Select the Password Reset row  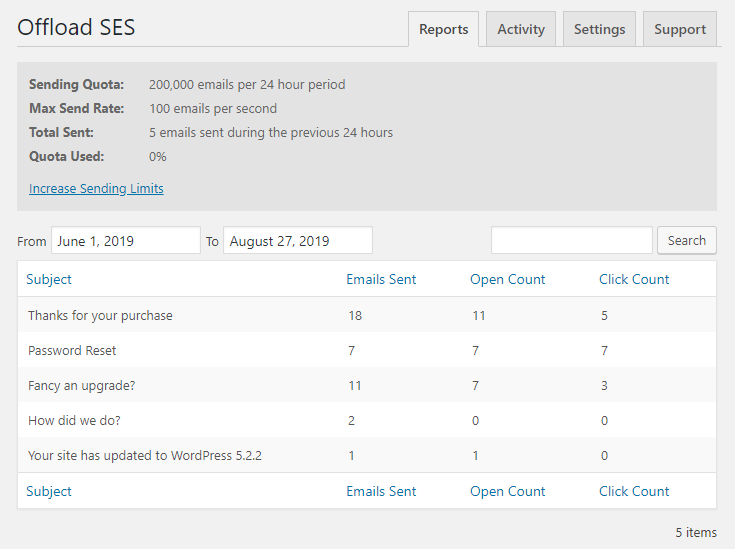[x=367, y=350]
